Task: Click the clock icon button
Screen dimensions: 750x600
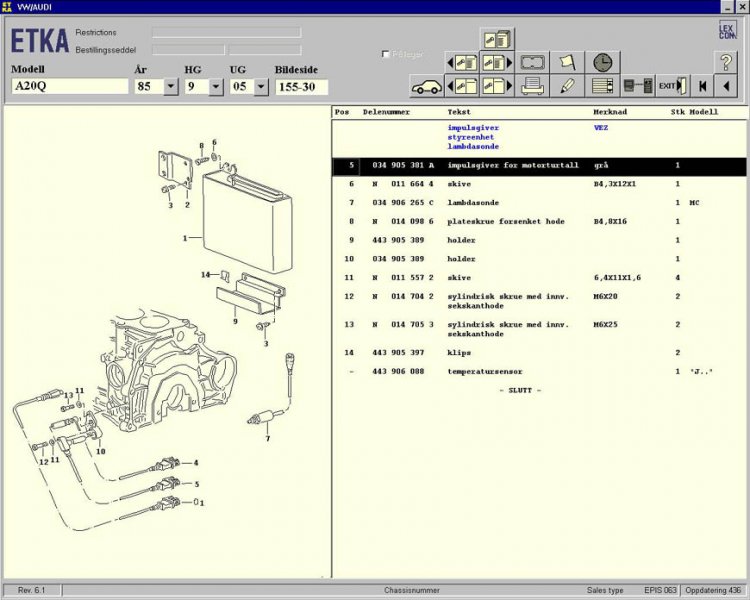Action: (603, 62)
